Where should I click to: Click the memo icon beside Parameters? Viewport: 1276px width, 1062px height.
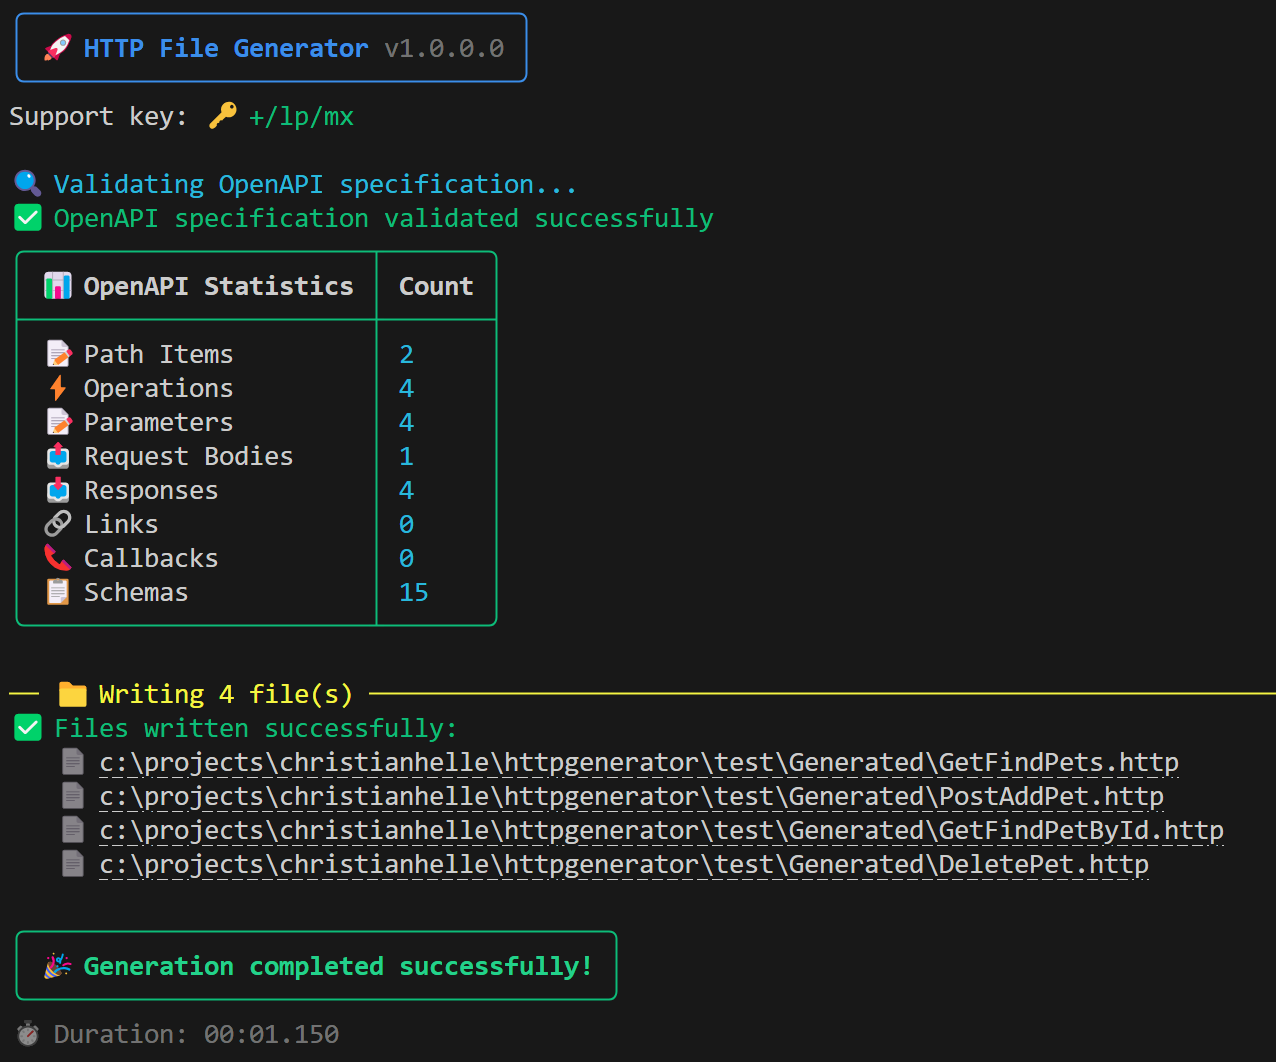point(58,422)
